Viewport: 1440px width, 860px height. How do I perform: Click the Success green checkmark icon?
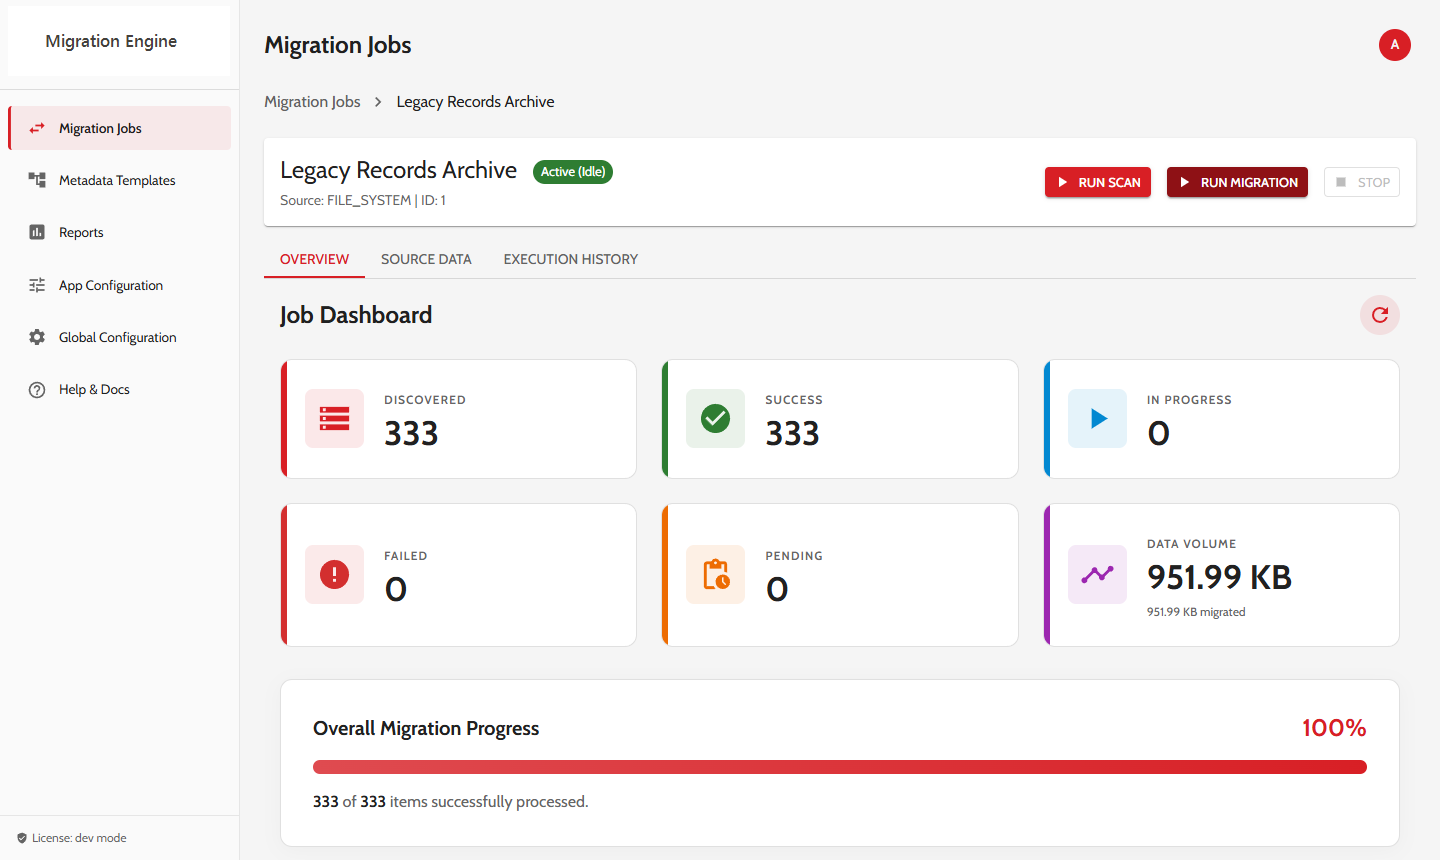point(715,418)
